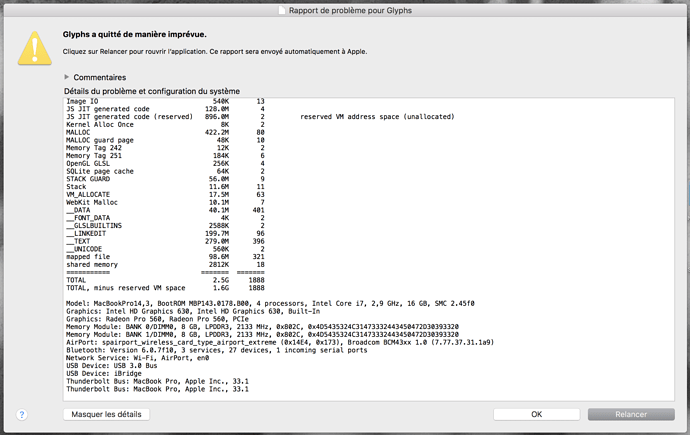Click the 'Network Service: Wi-Fi' line
690x435 pixels.
(138, 358)
